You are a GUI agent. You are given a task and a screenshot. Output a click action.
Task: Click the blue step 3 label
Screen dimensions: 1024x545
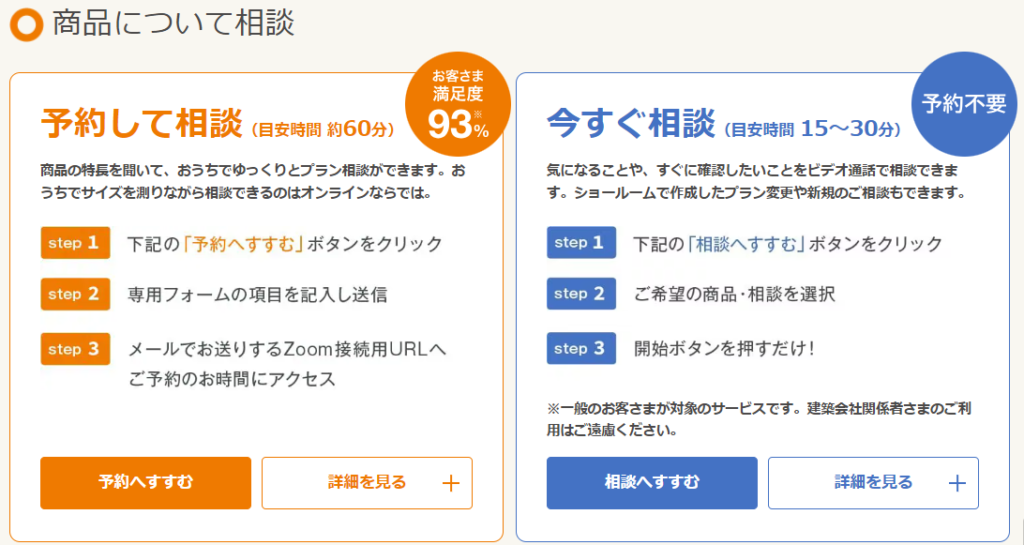(x=582, y=349)
